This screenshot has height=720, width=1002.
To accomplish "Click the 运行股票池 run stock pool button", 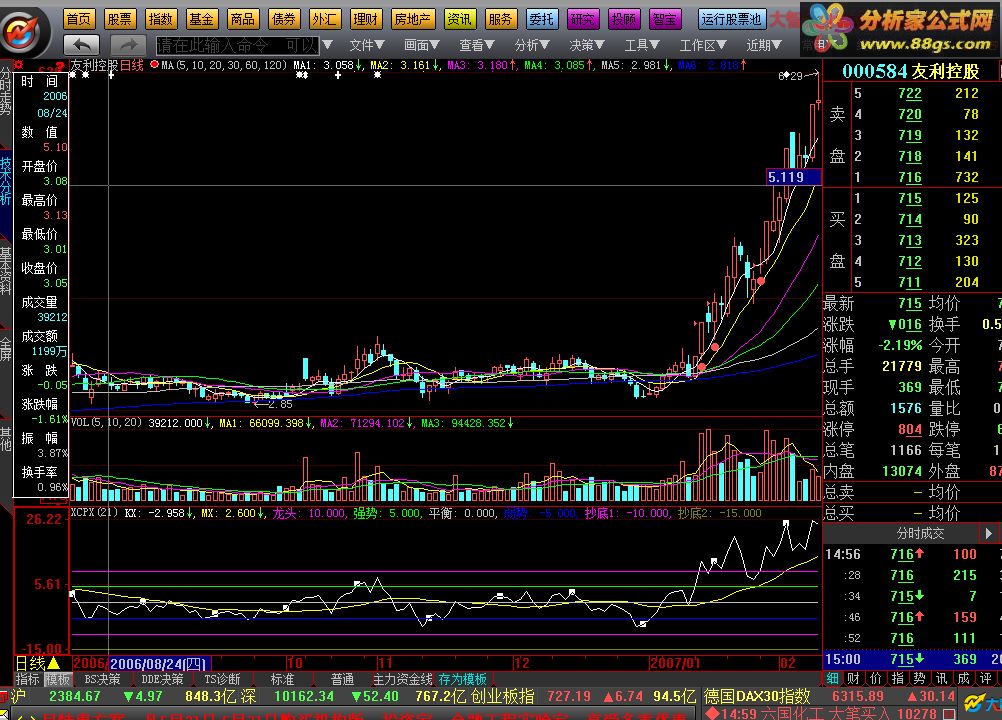I will (732, 19).
